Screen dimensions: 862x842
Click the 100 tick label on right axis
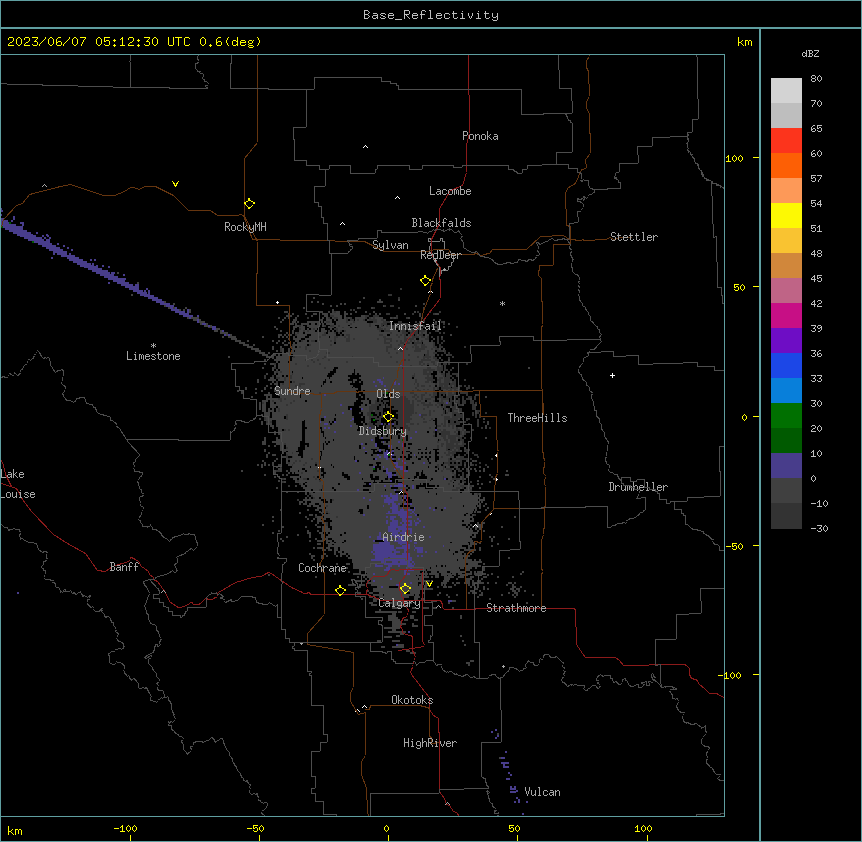[734, 158]
